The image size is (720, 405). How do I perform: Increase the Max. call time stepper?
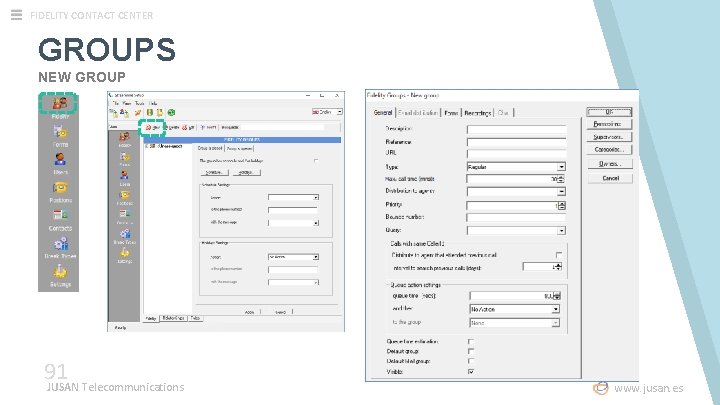pos(561,177)
